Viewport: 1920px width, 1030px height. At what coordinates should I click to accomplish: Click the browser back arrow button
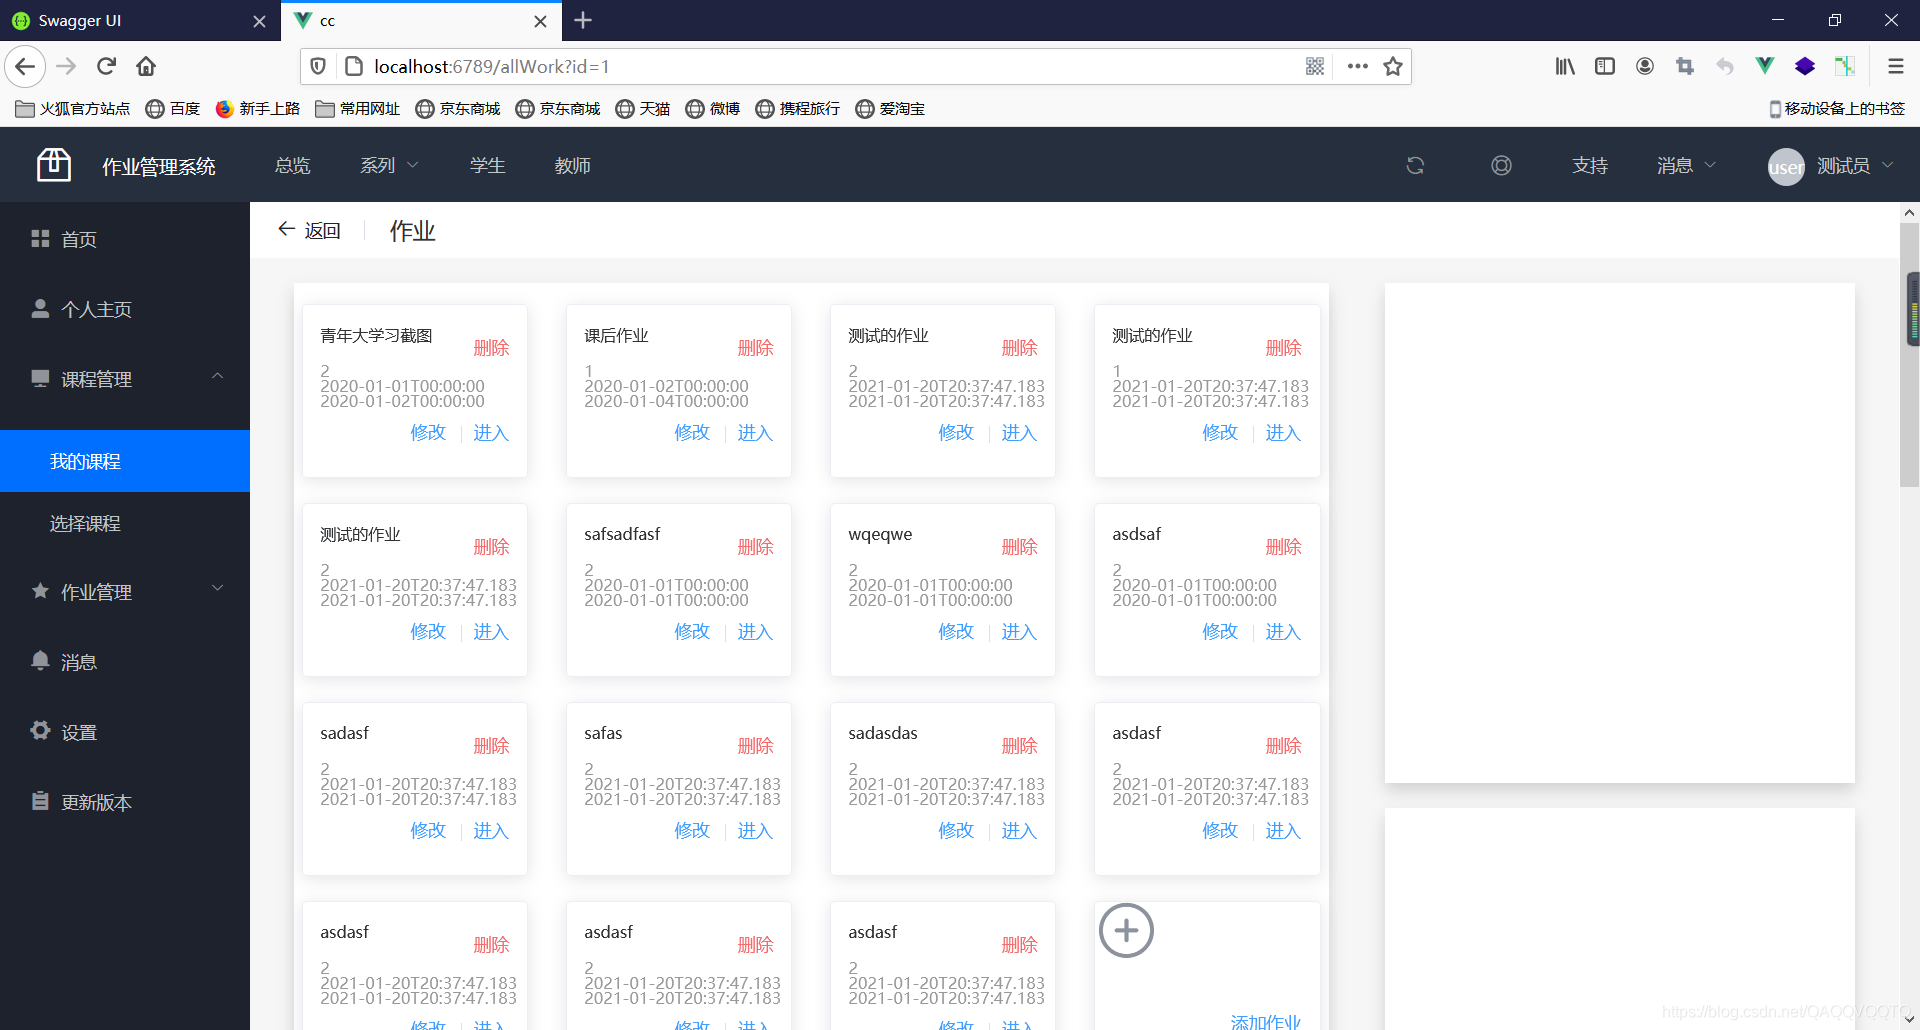pyautogui.click(x=26, y=66)
